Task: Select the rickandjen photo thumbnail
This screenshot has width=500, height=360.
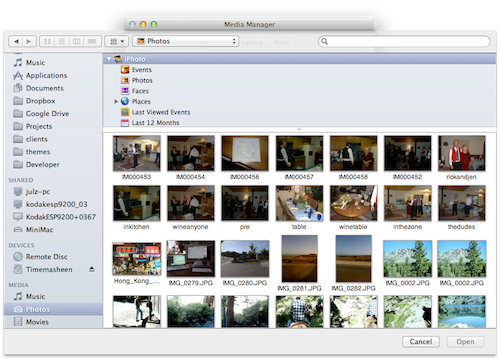Action: coord(462,153)
